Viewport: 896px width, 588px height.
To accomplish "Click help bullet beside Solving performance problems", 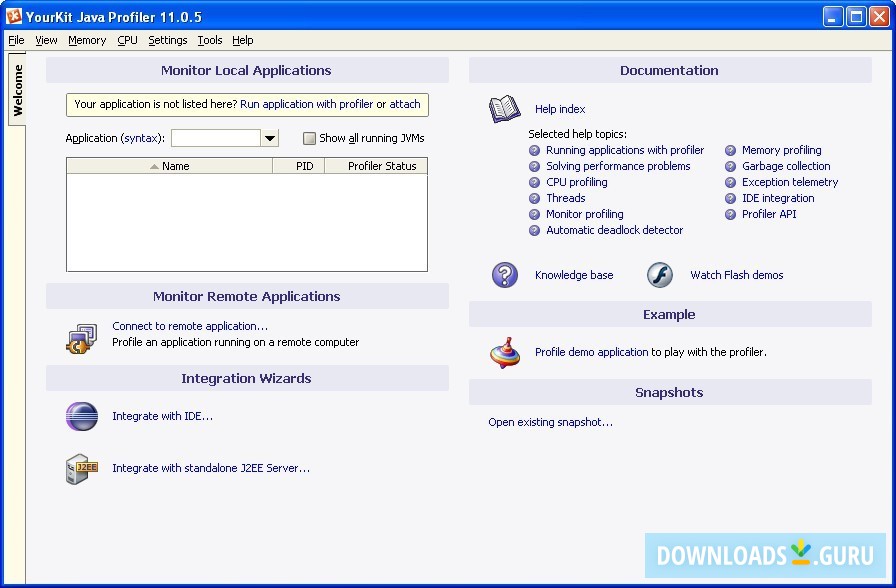I will coord(534,166).
